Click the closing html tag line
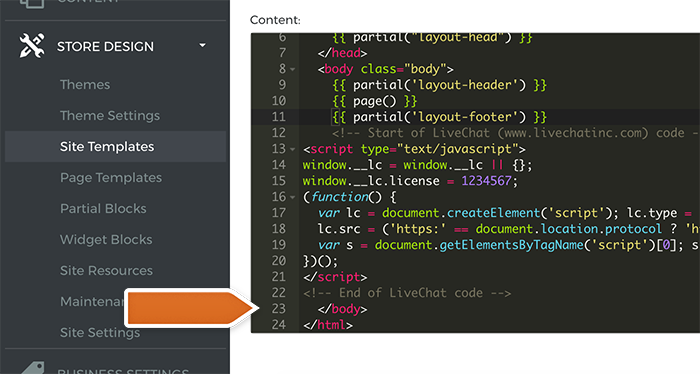700x374 pixels. (328, 325)
